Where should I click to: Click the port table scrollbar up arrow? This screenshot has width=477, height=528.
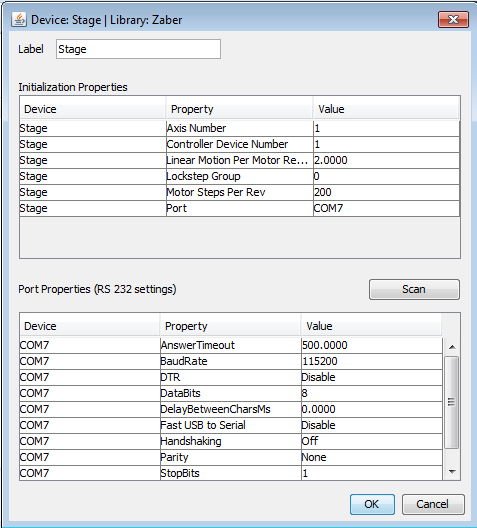point(452,346)
